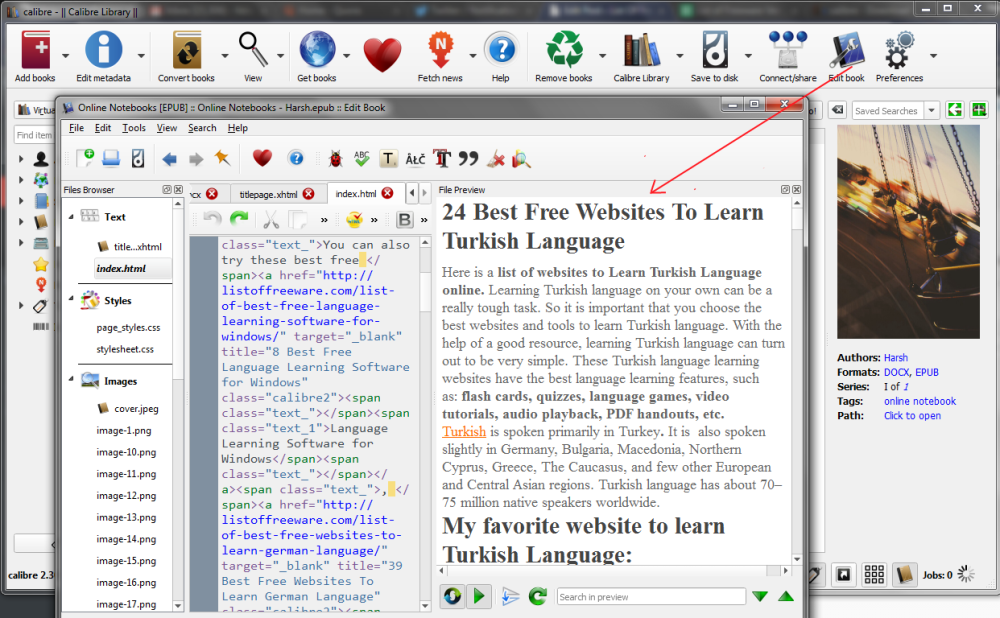Toggle the float button of File Preview panel
The height and width of the screenshot is (618, 1000).
click(x=786, y=189)
